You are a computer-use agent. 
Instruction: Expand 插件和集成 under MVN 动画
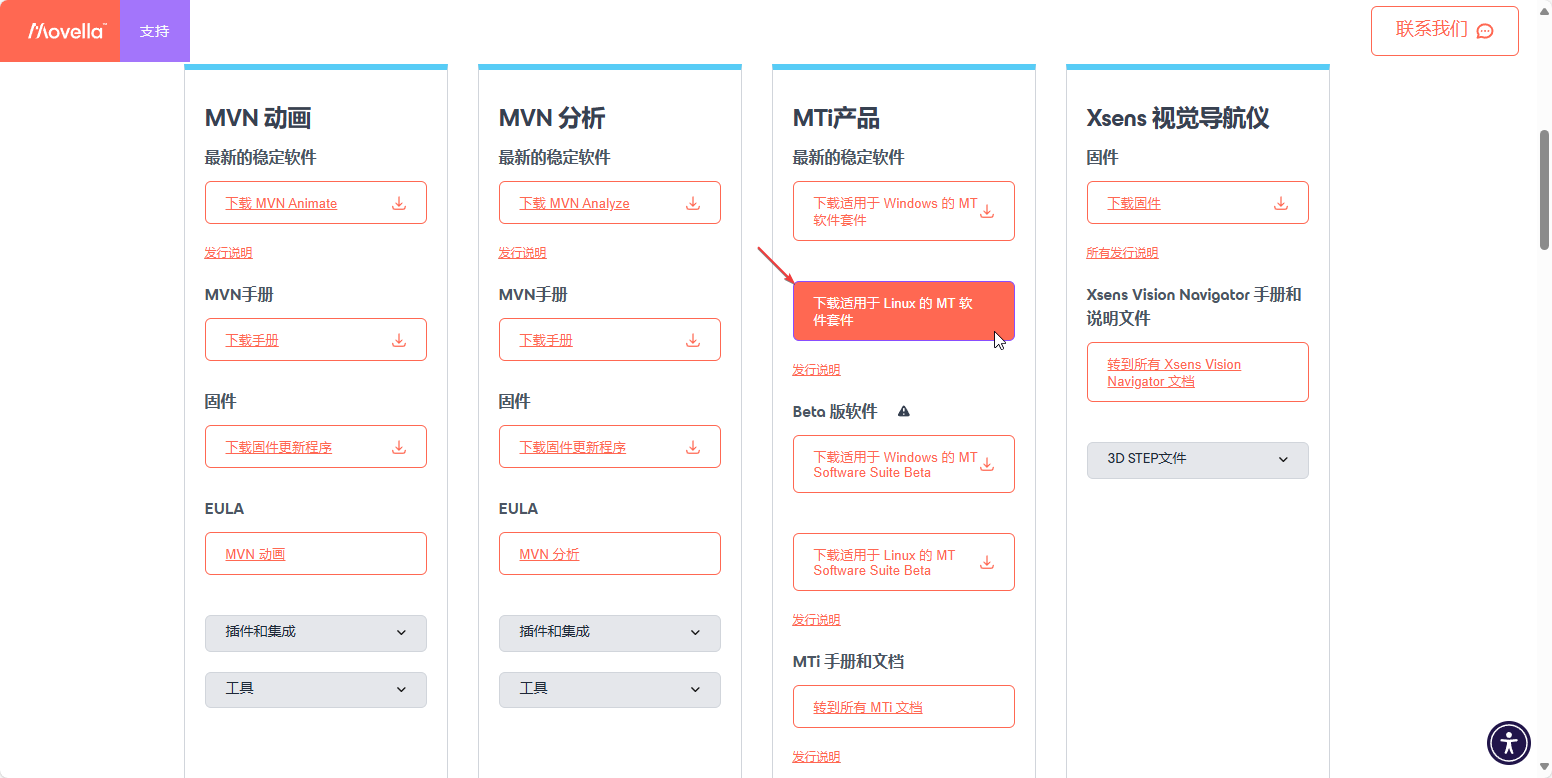click(x=316, y=633)
